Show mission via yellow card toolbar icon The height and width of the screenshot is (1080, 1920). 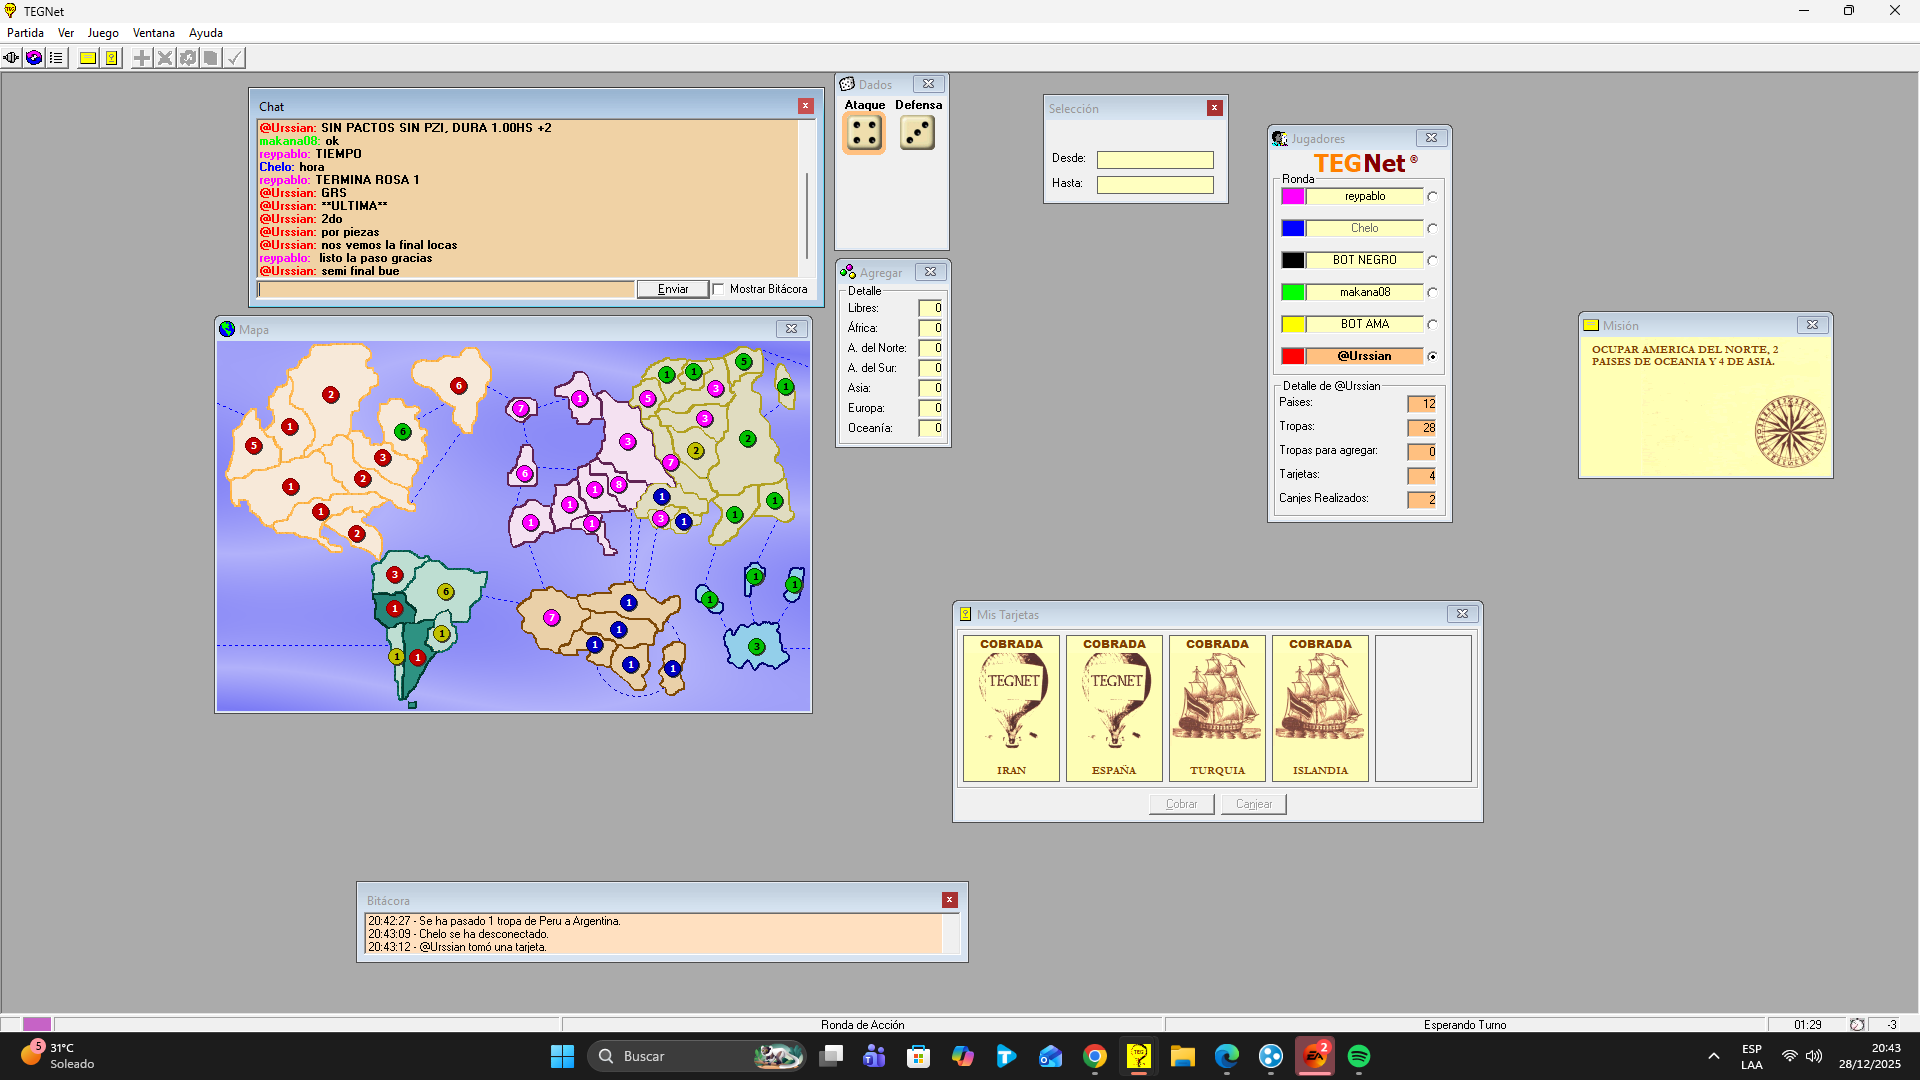click(88, 58)
